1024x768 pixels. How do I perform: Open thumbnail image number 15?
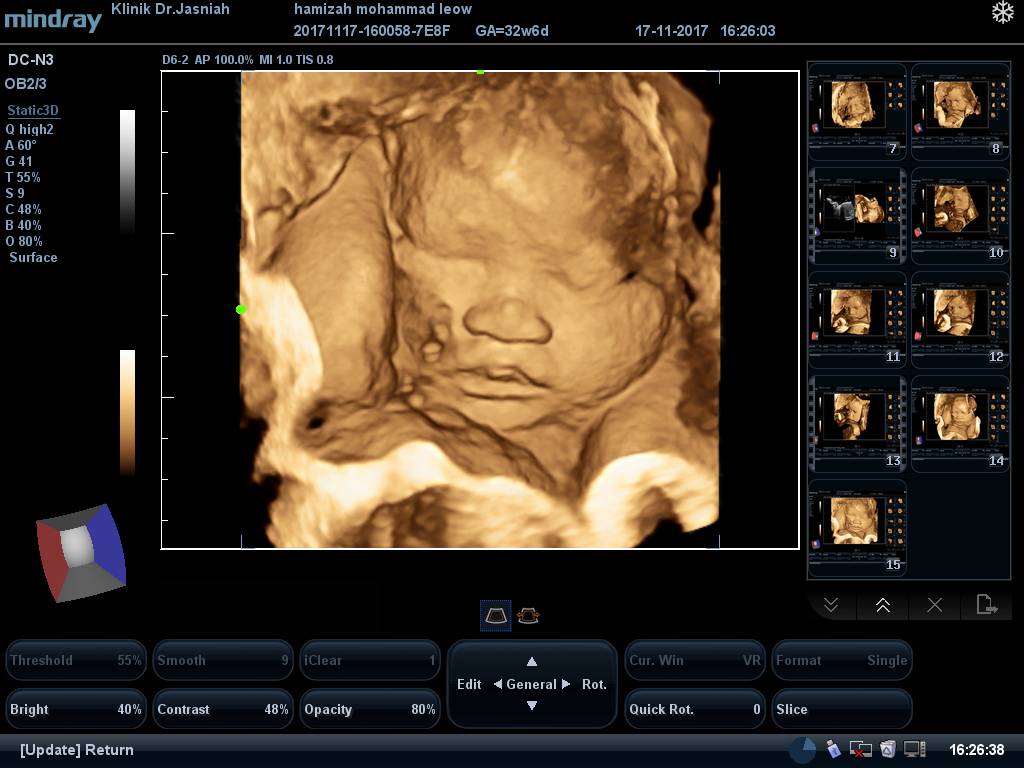click(x=857, y=525)
